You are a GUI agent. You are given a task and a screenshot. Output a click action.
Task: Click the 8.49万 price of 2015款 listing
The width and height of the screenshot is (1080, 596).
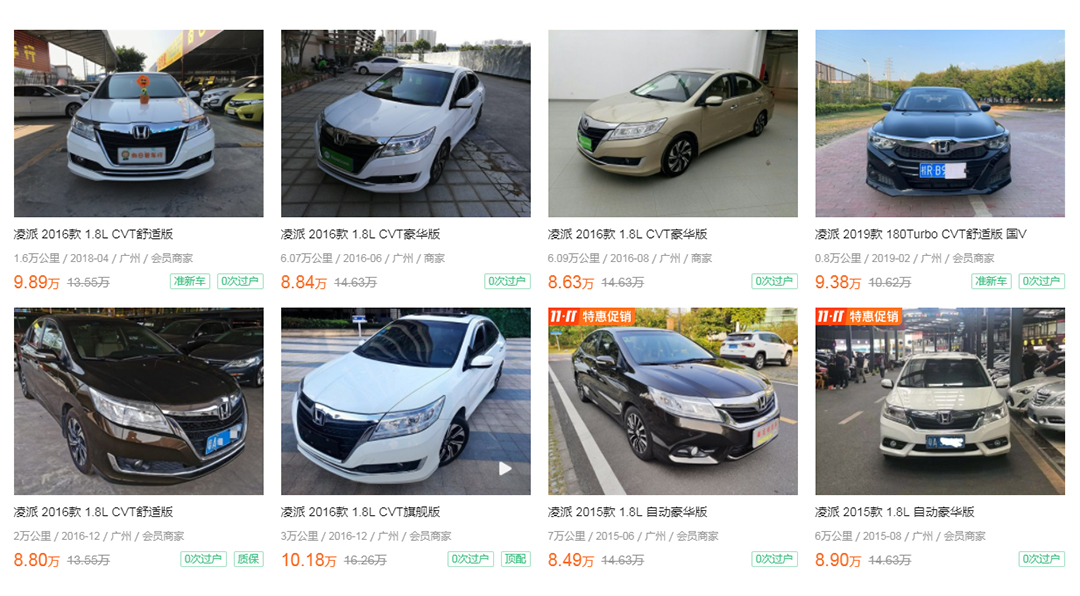pos(570,560)
